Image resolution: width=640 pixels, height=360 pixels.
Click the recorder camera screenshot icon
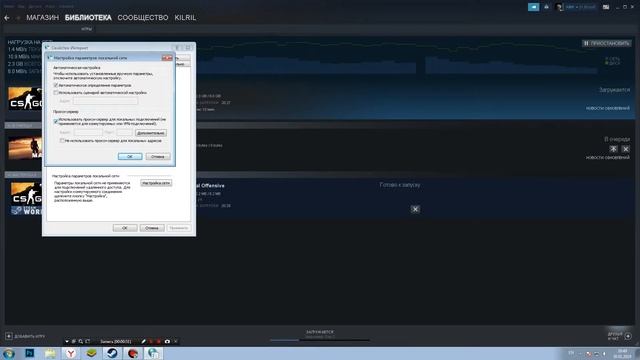(167, 341)
